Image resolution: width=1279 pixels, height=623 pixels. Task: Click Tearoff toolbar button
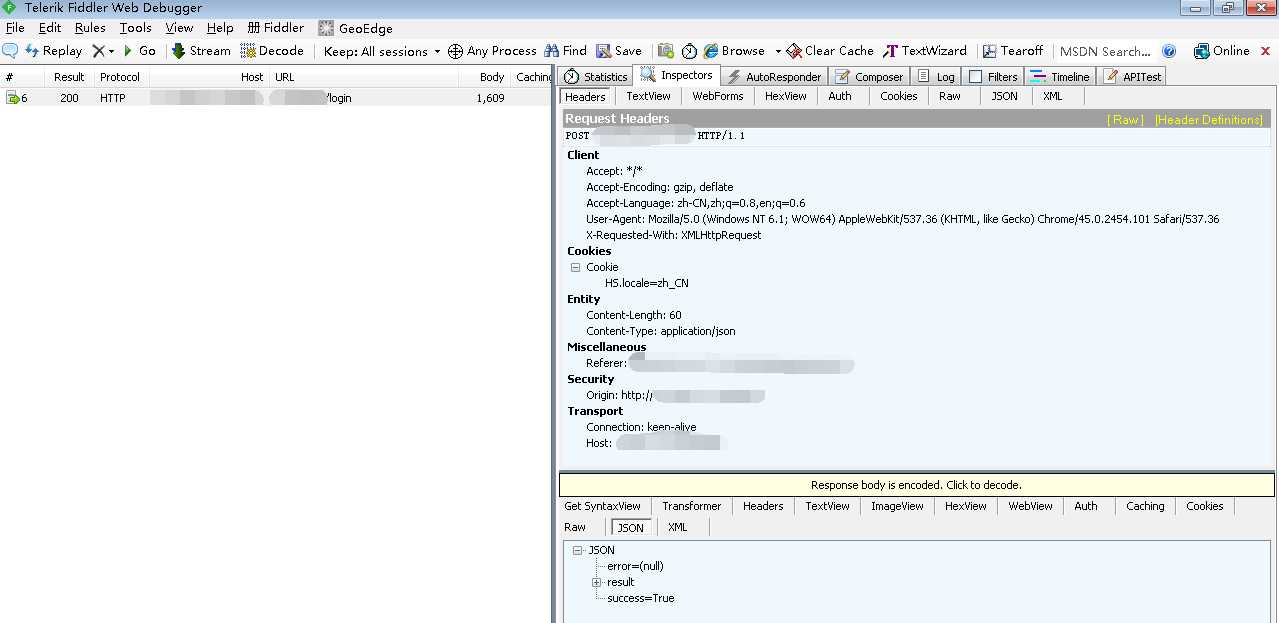[1013, 51]
